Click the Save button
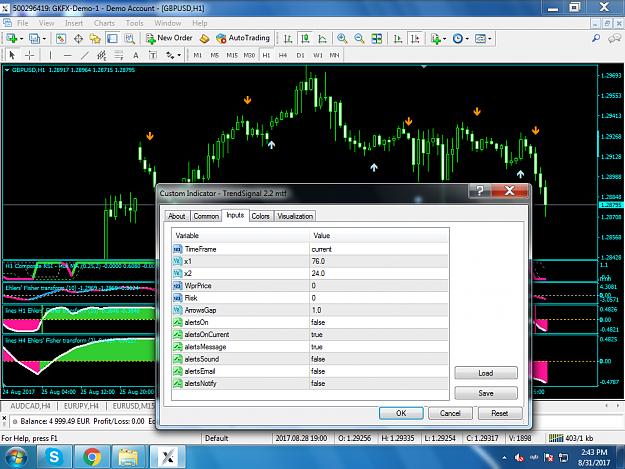The image size is (625, 469). [486, 393]
